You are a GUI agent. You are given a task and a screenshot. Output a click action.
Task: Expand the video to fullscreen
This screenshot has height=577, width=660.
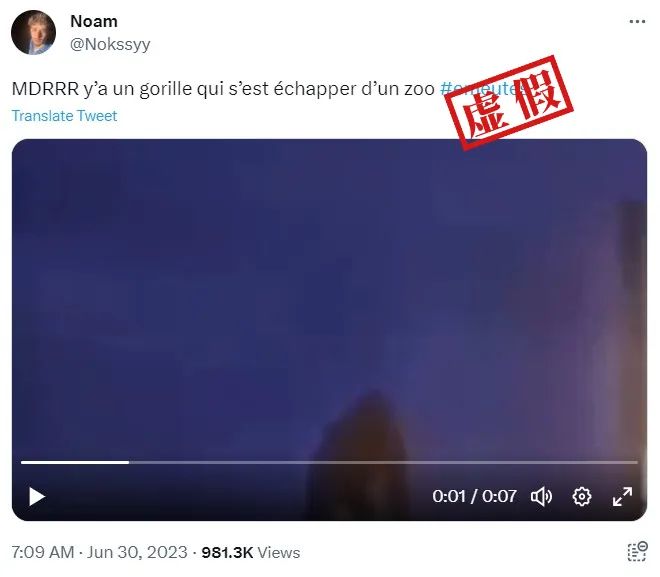click(x=622, y=497)
